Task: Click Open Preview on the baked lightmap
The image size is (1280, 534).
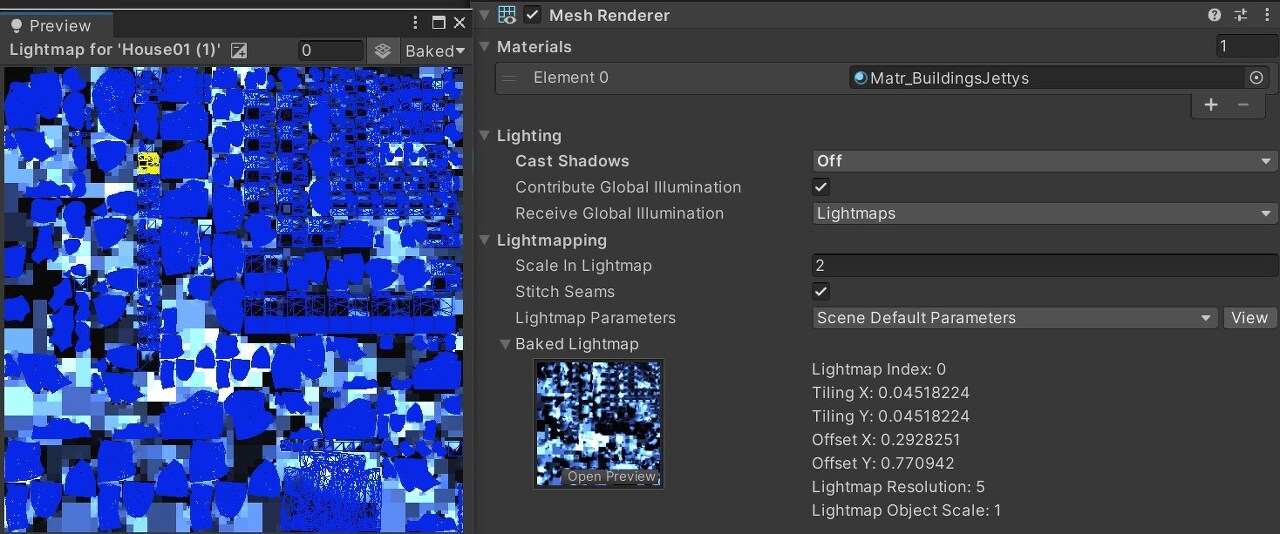Action: point(612,476)
